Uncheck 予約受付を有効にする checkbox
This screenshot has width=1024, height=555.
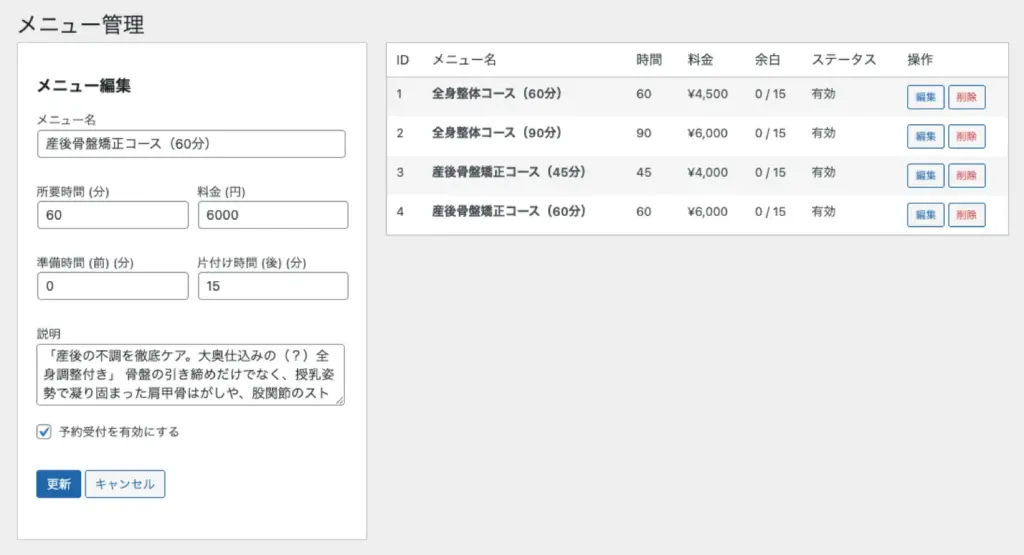click(44, 432)
